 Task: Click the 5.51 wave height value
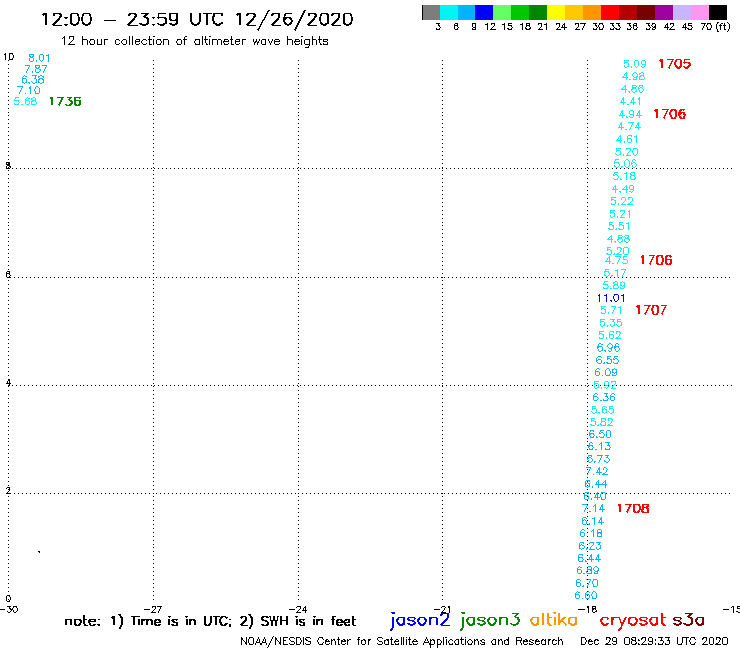(x=619, y=226)
